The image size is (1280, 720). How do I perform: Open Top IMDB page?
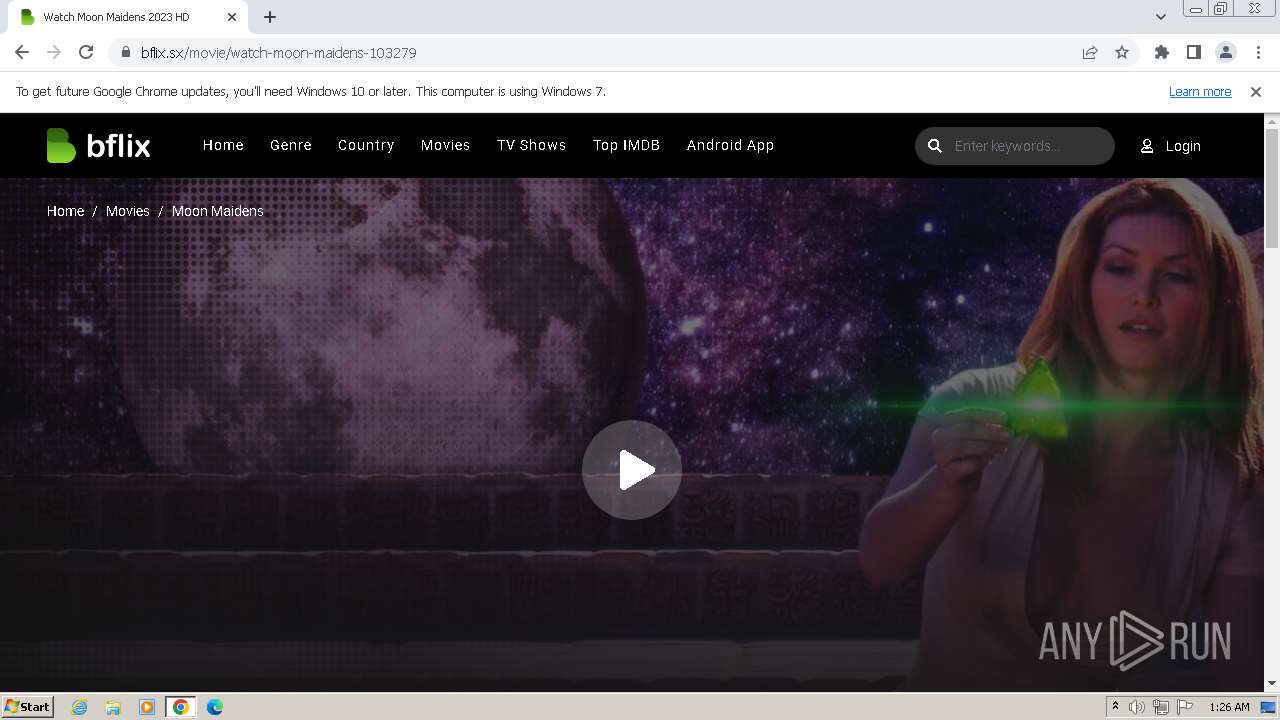(626, 145)
